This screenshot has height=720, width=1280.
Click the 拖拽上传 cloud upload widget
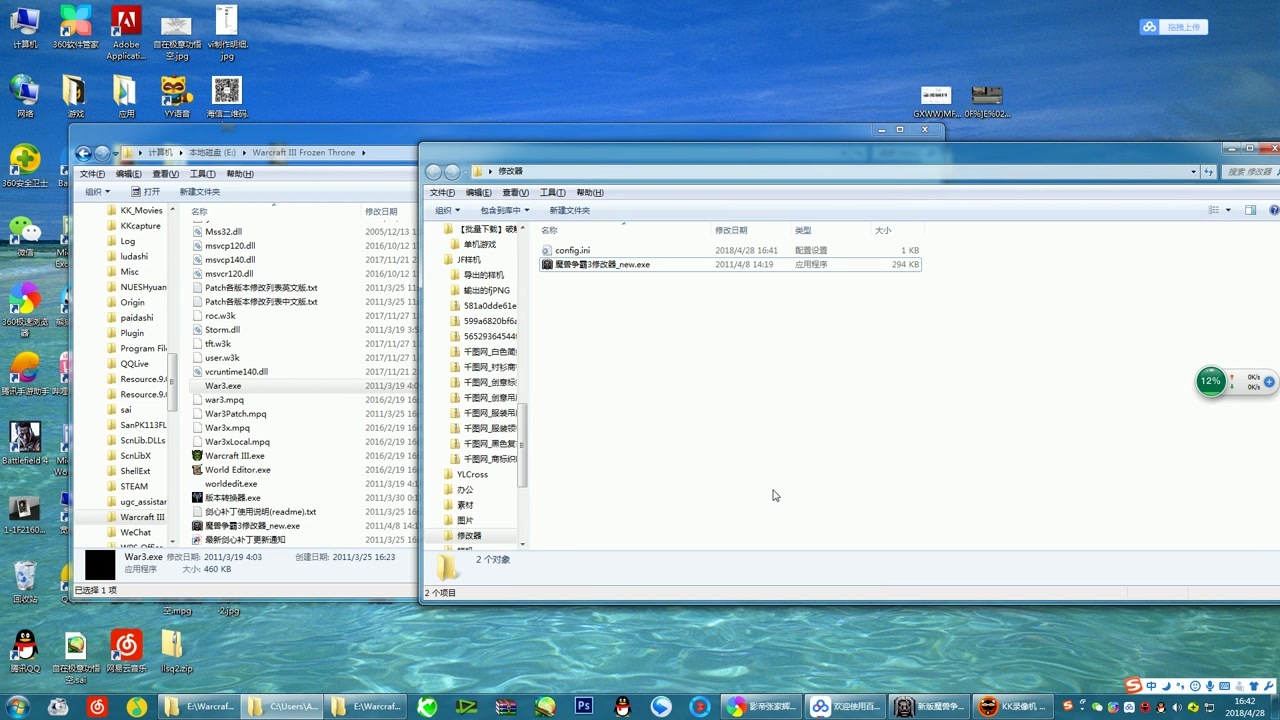point(1174,27)
